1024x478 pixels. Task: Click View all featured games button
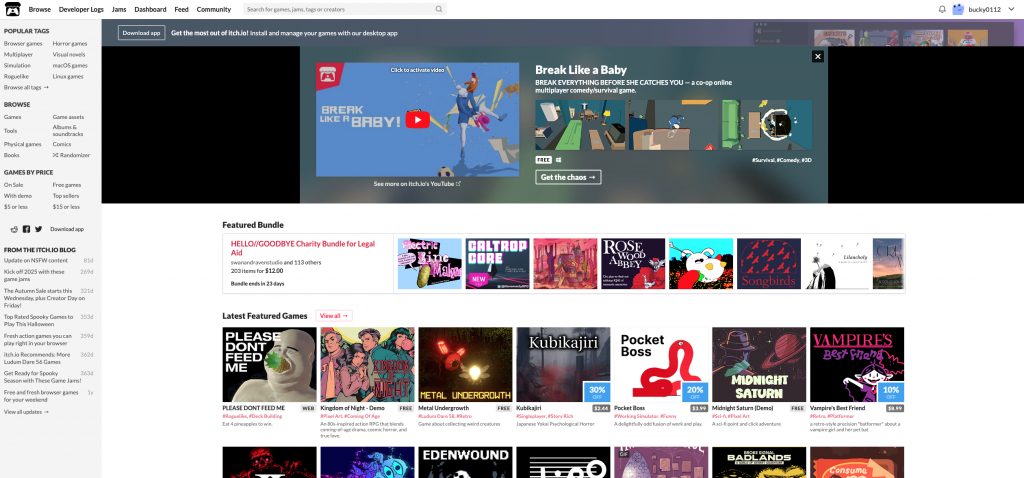pyautogui.click(x=334, y=316)
